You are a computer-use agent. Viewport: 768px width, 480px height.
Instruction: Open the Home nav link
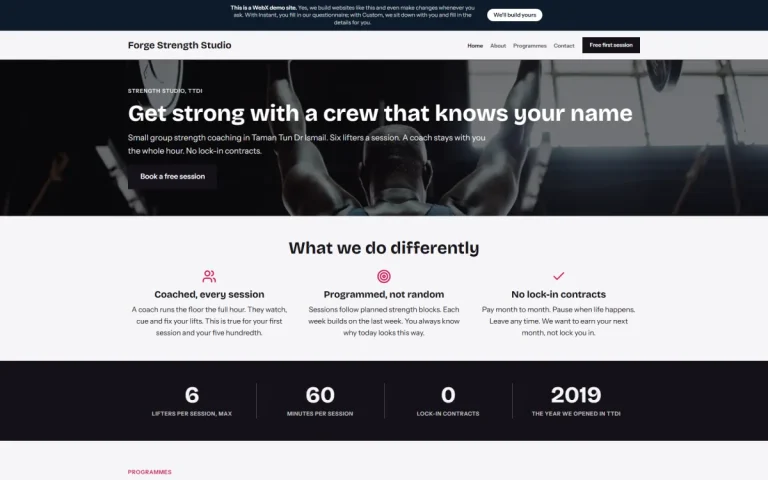pos(475,46)
